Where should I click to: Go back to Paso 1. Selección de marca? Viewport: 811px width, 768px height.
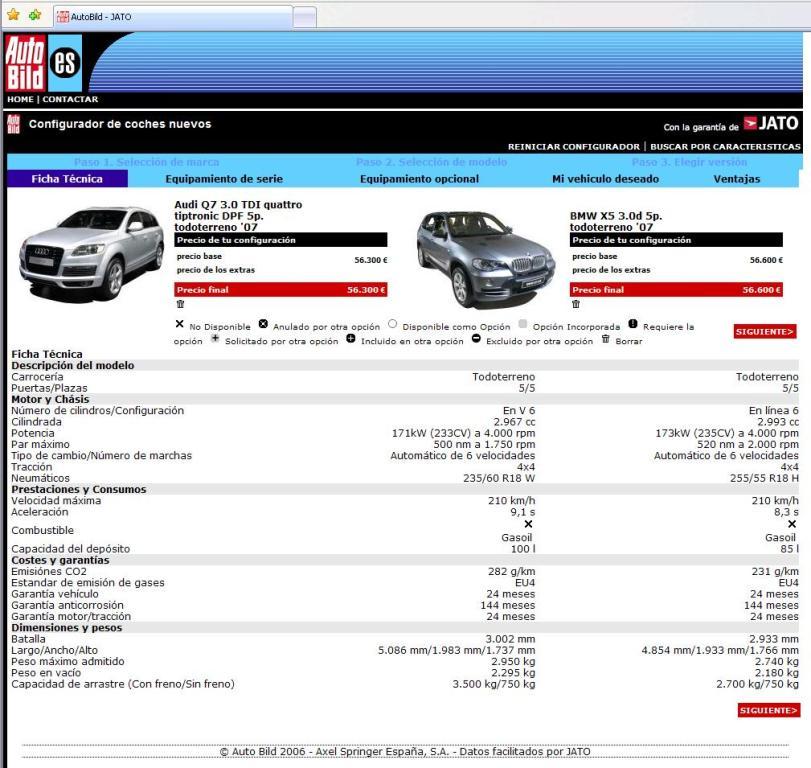(146, 162)
